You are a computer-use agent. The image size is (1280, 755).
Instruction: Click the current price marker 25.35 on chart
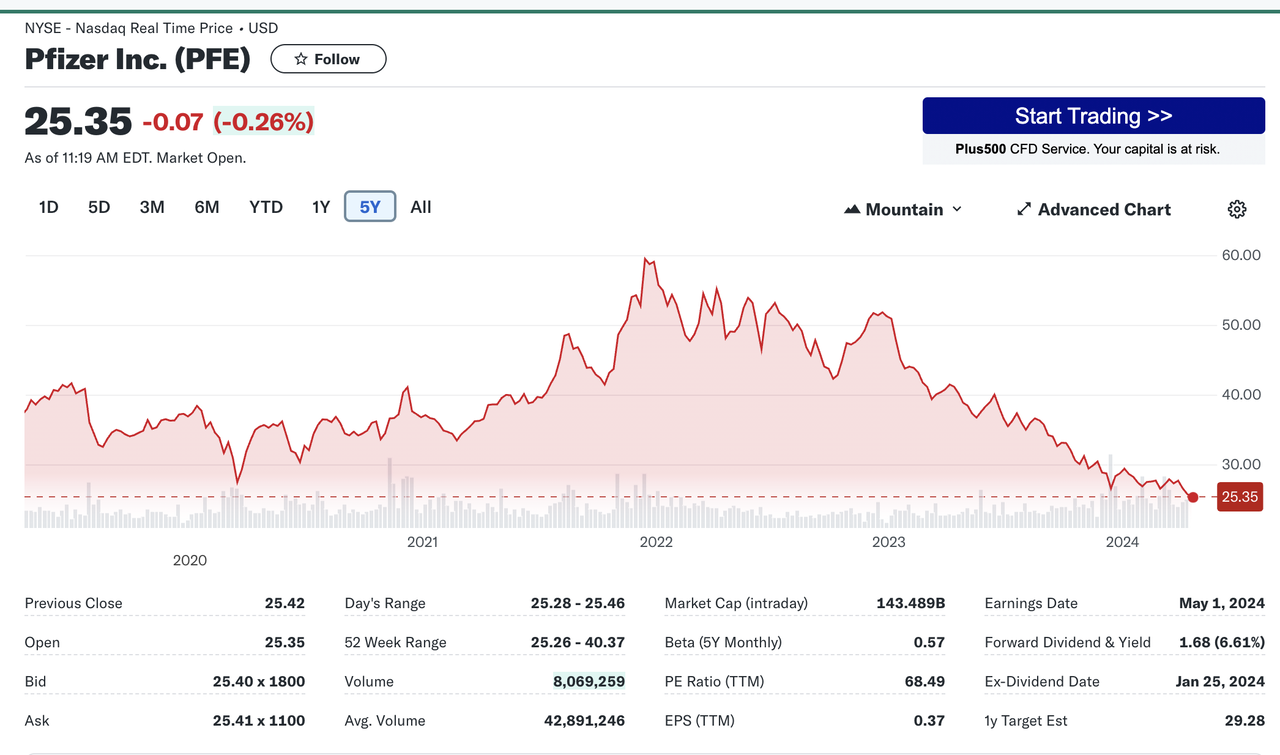[x=1239, y=497]
